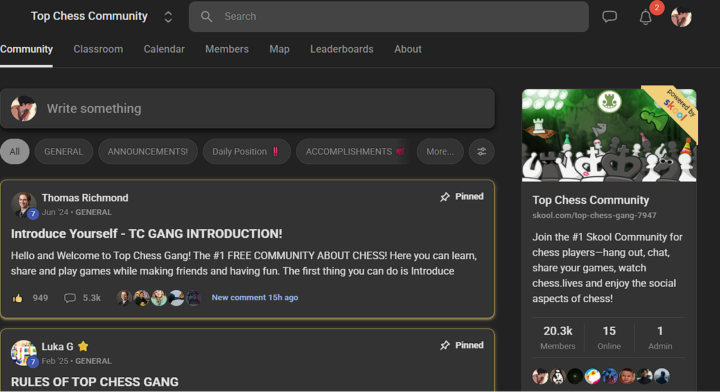Select the All category filter
The width and height of the screenshot is (720, 392).
[15, 151]
